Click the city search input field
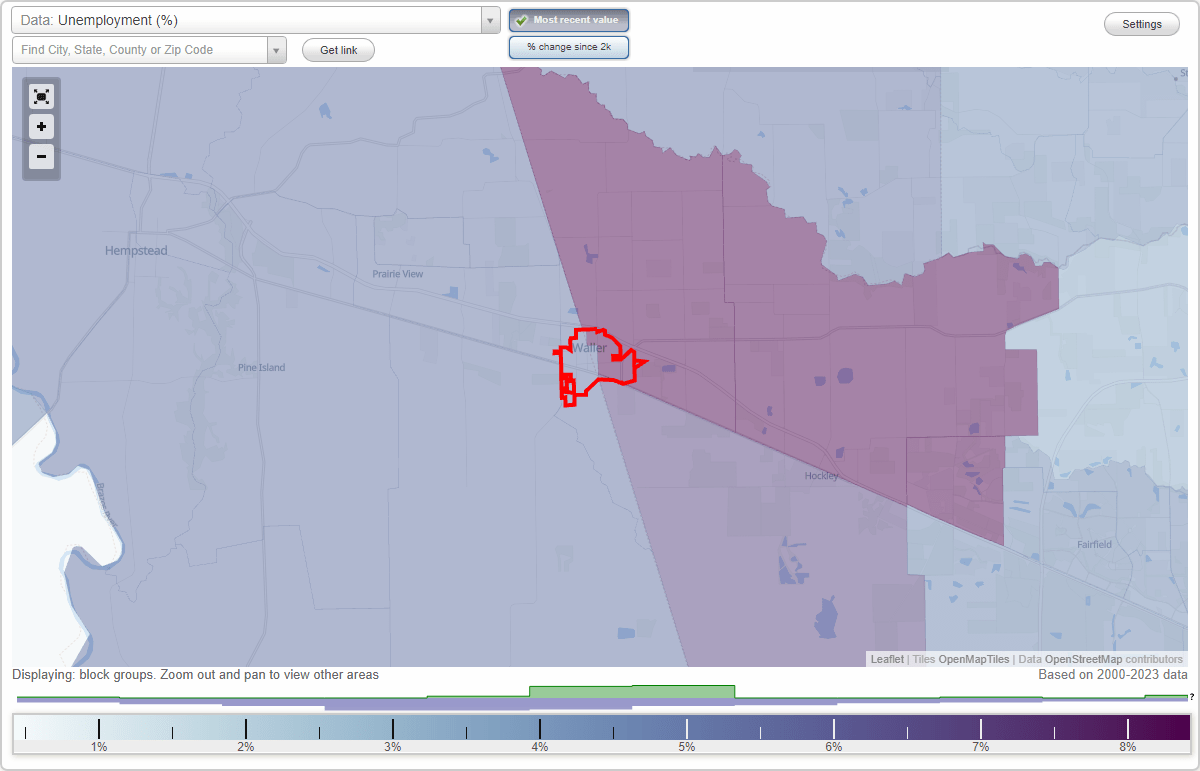The image size is (1200, 771). 140,49
